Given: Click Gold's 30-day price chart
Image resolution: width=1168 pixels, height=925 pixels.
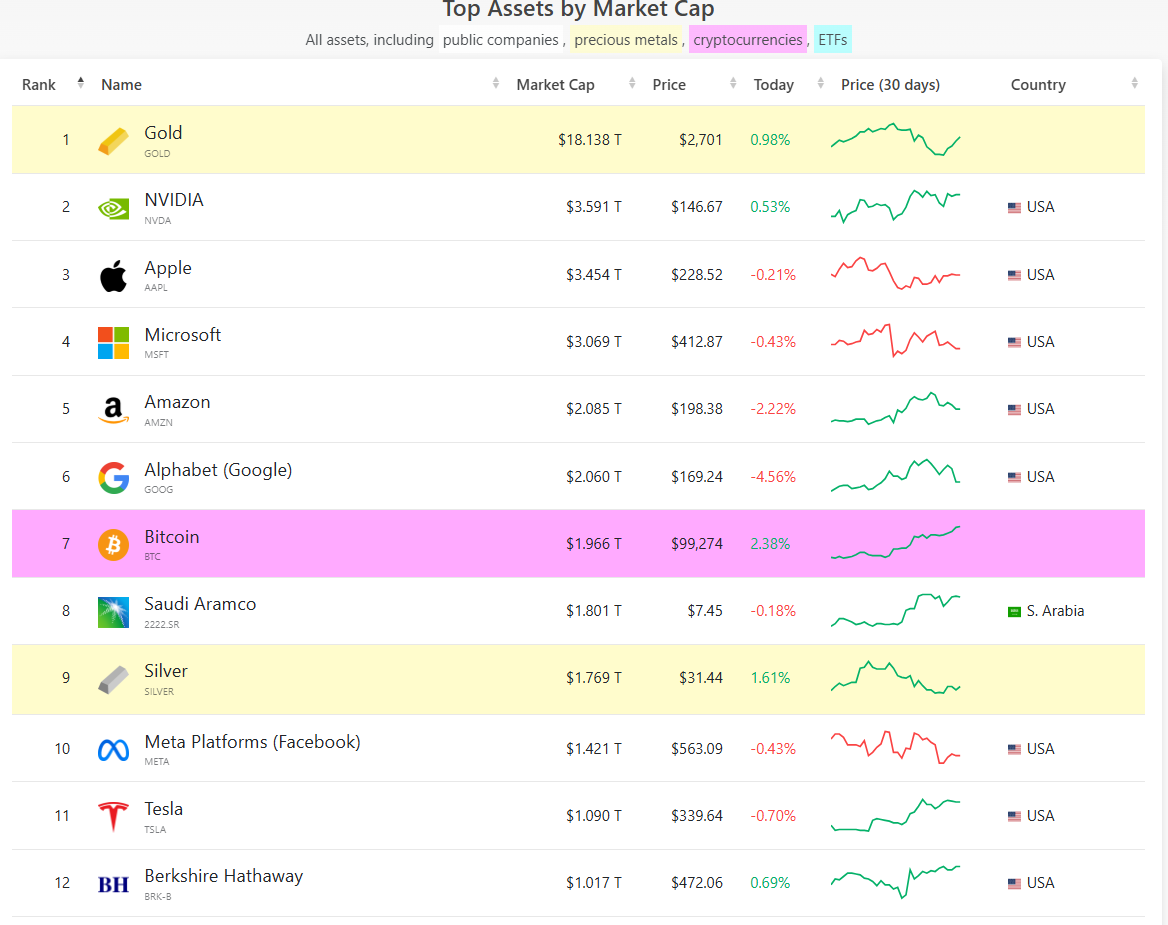Looking at the screenshot, I should (895, 139).
